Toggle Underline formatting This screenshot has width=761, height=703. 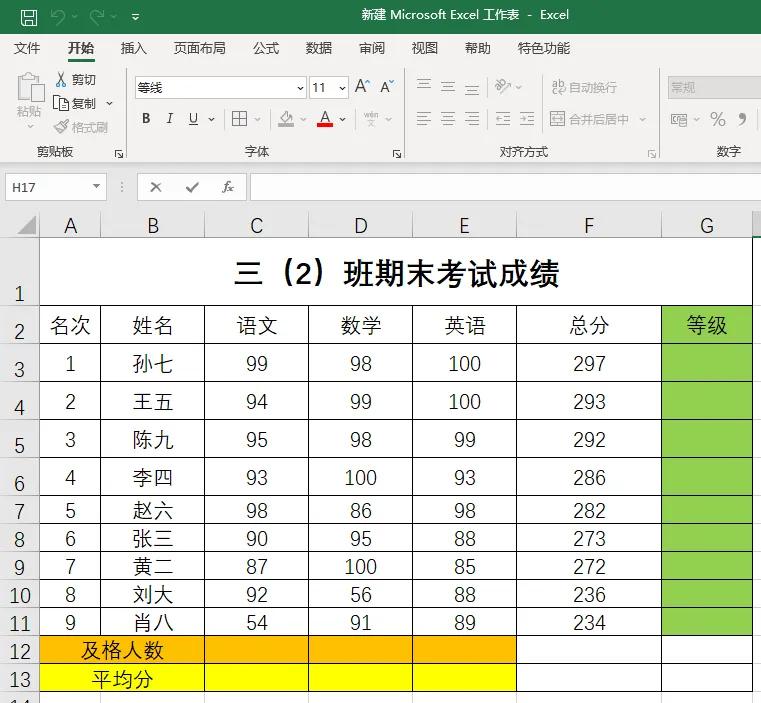tap(193, 118)
